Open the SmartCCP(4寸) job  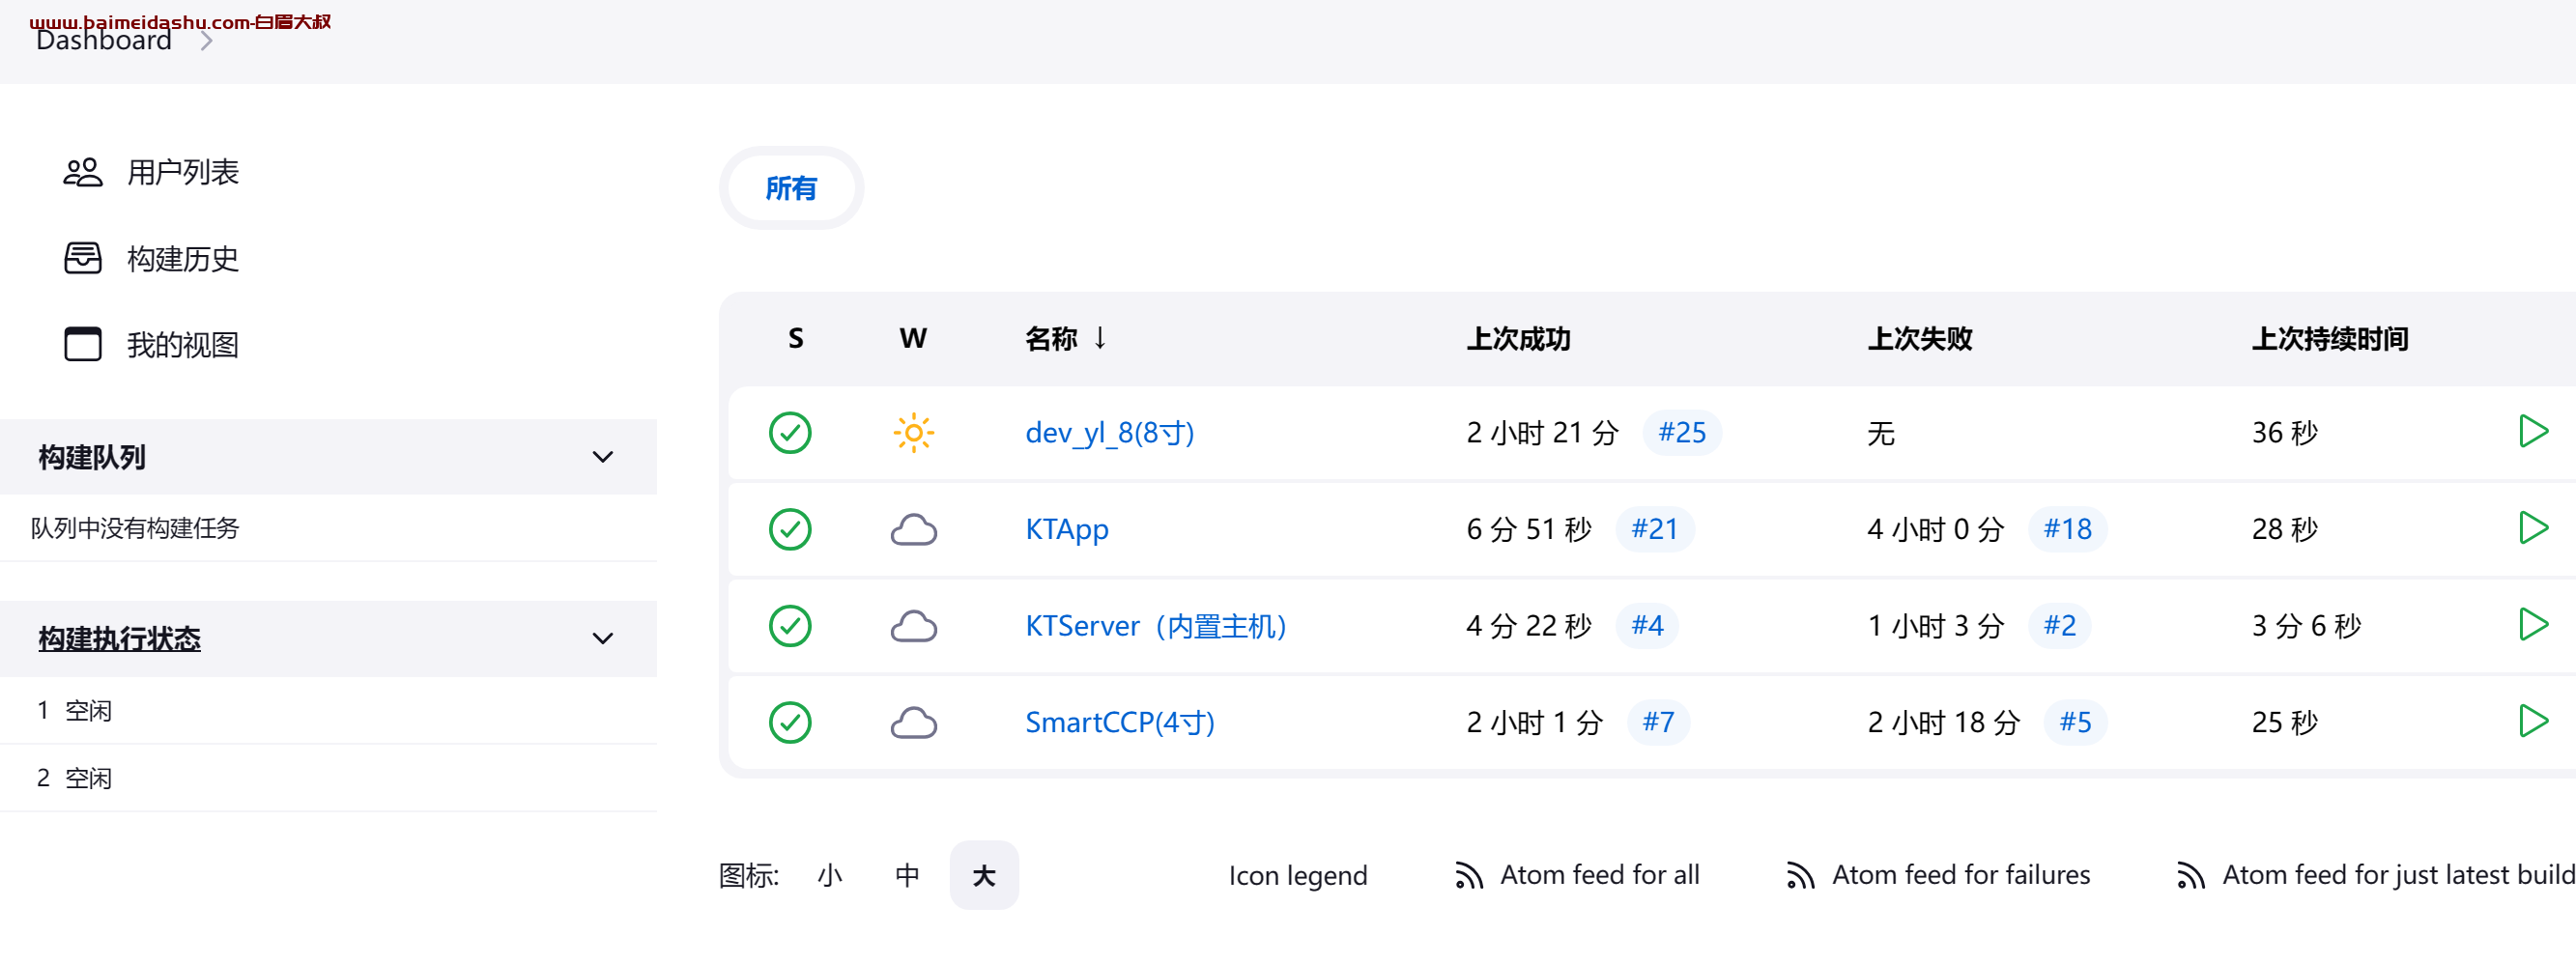pos(1120,722)
